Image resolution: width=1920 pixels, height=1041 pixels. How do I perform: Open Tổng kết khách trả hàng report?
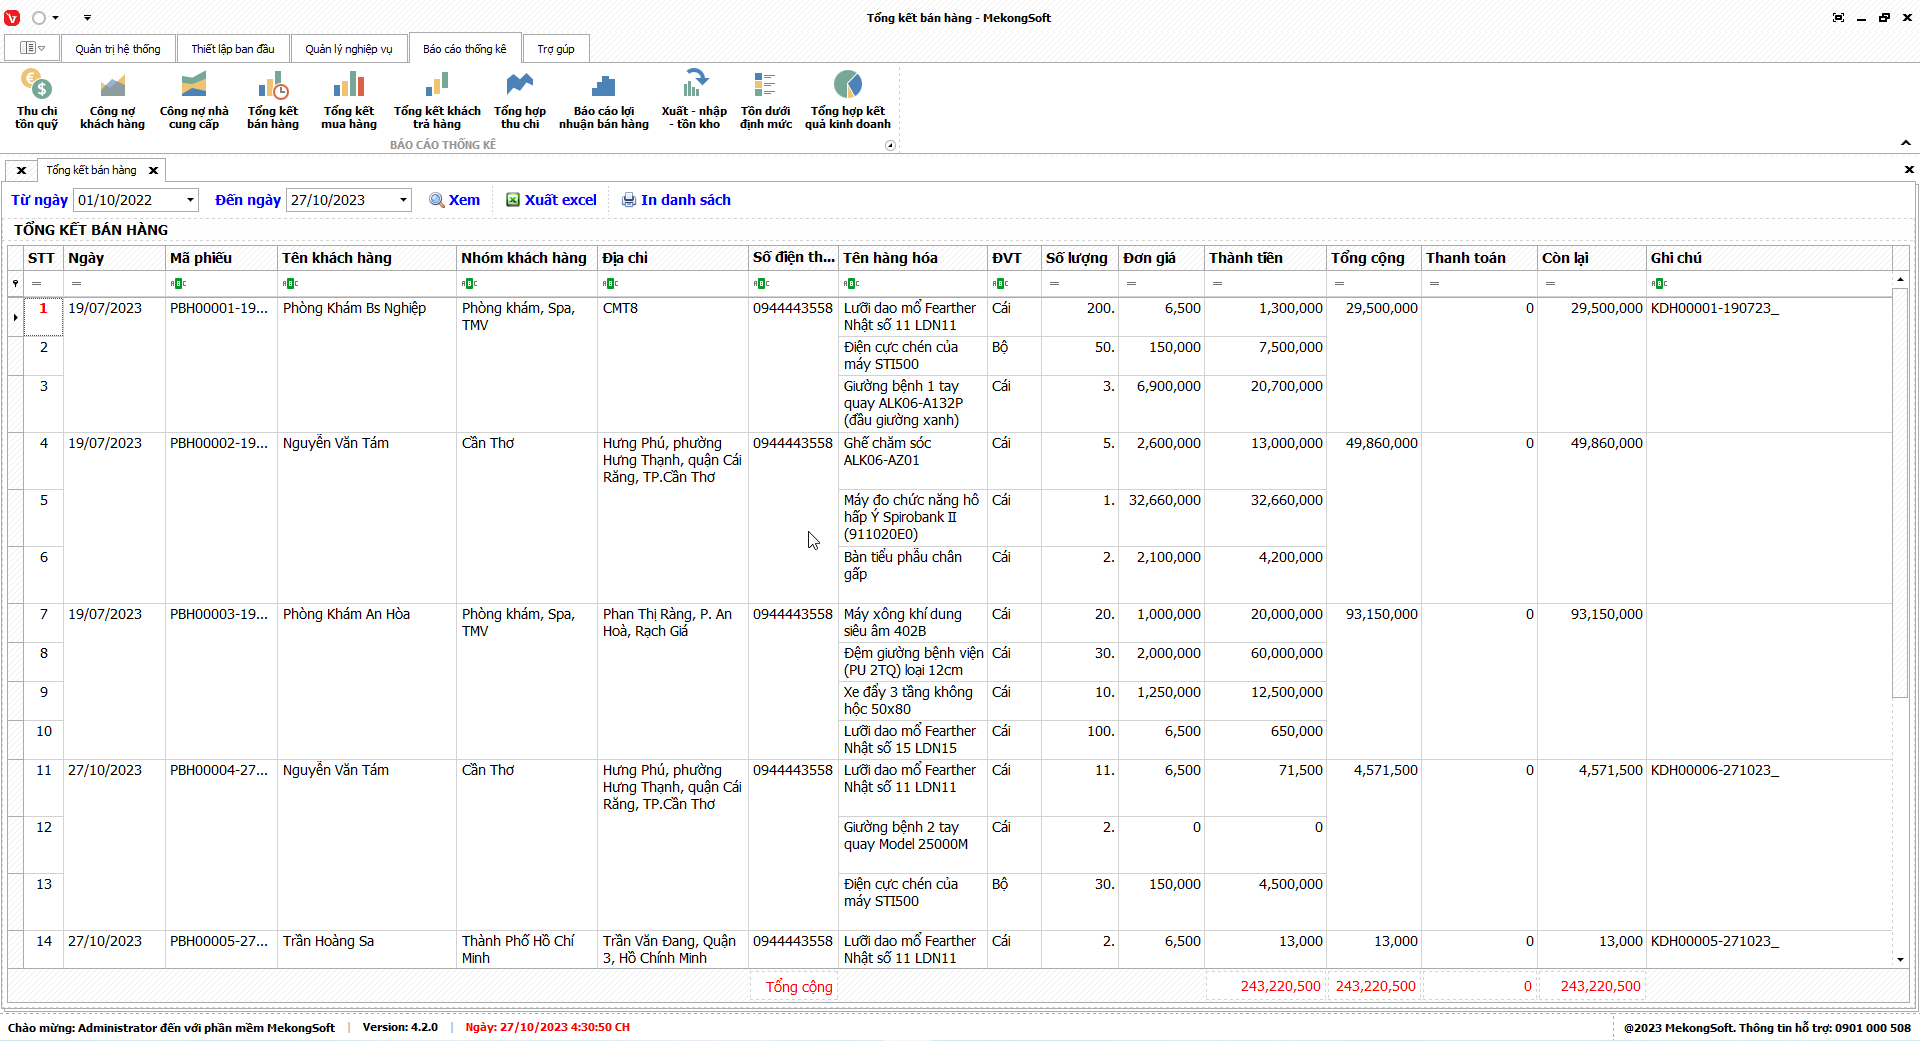(437, 99)
